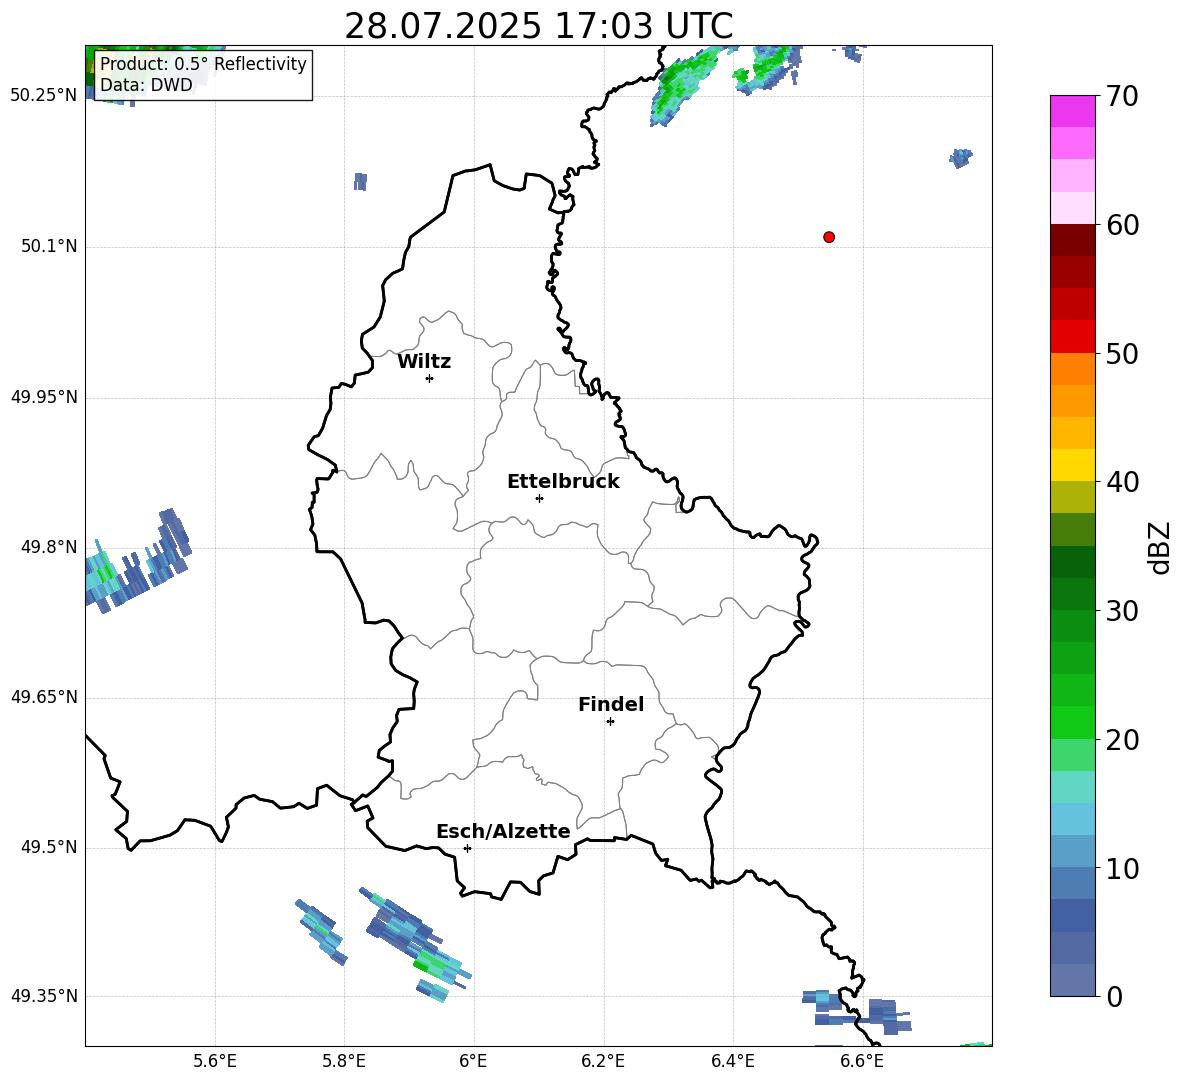This screenshot has width=1184, height=1081.
Task: Click the colorbar tick label 30
Action: tap(1122, 611)
